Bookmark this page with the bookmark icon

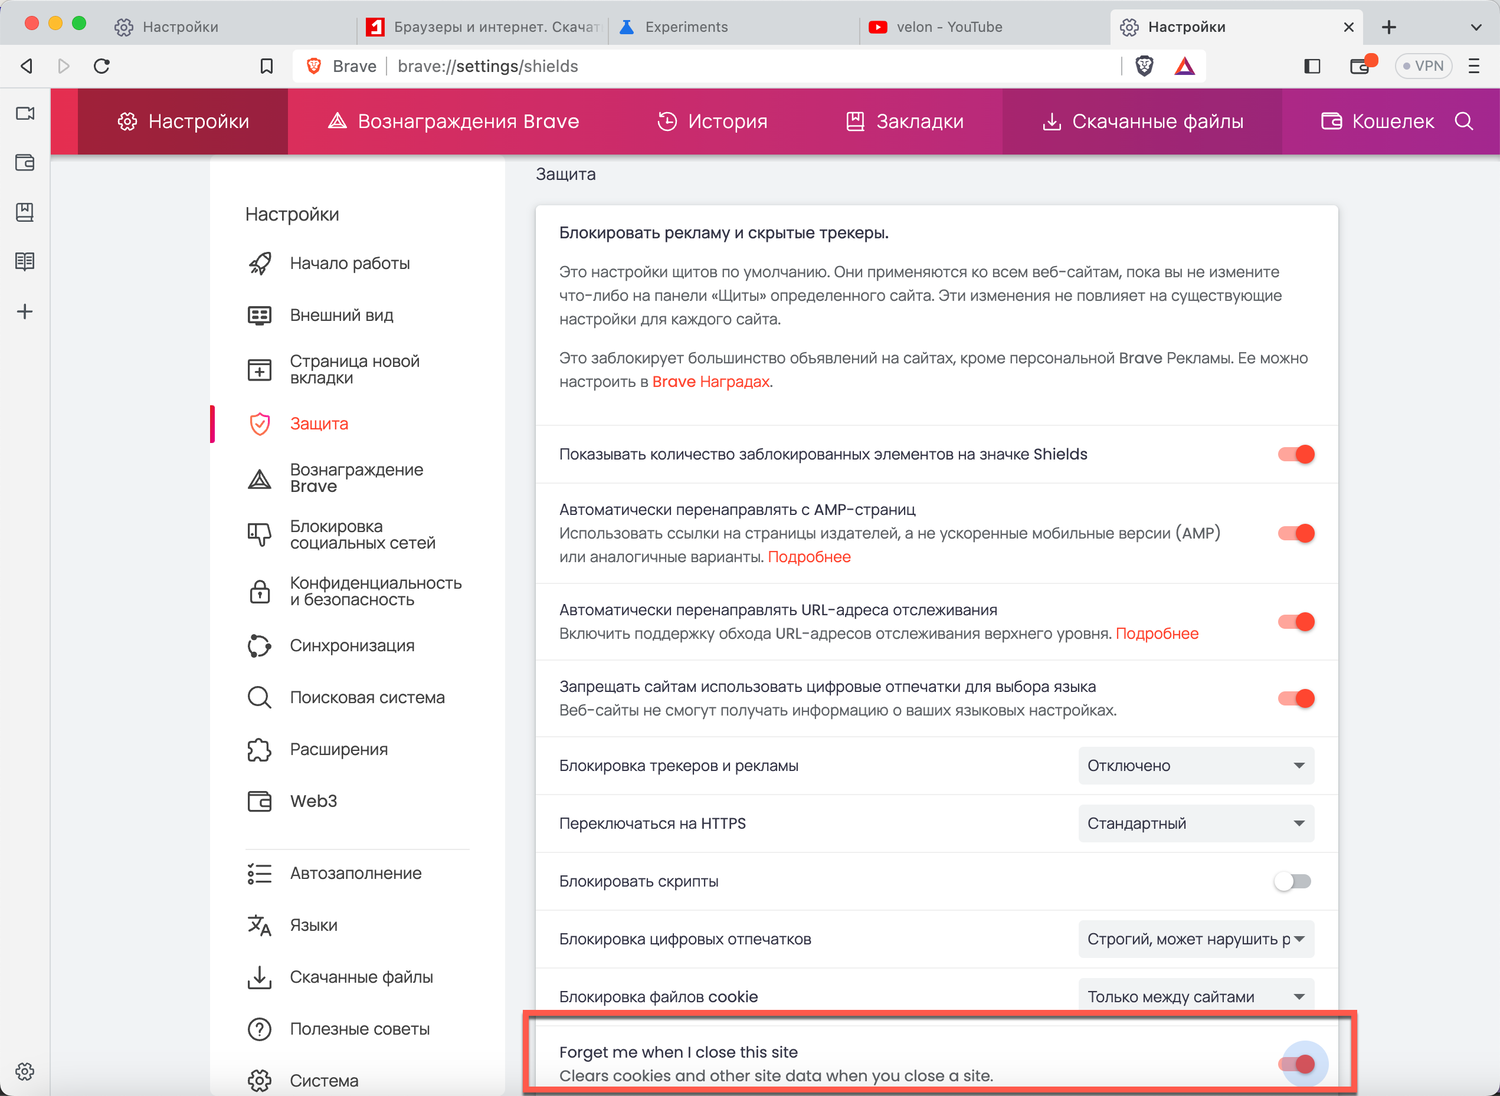267,66
